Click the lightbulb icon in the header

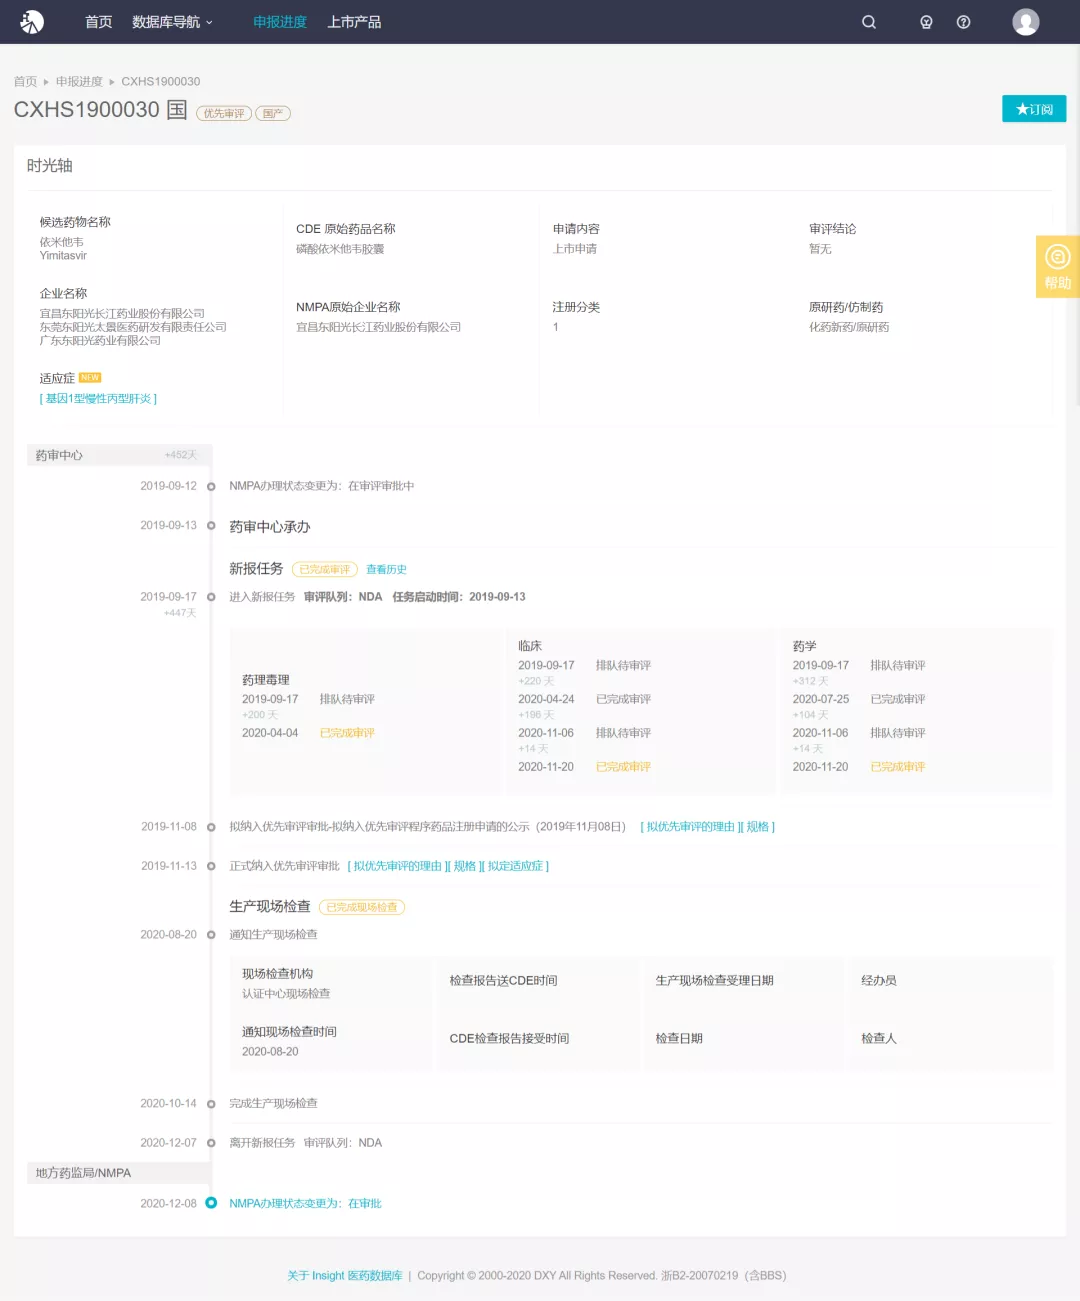[x=926, y=22]
